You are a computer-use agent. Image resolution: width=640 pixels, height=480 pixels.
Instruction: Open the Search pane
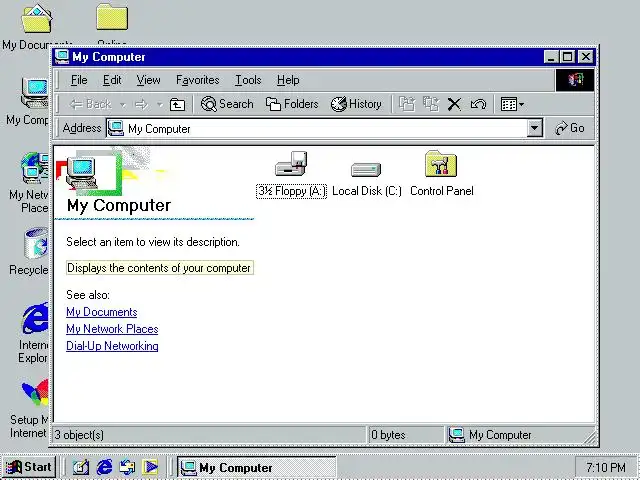tap(227, 104)
